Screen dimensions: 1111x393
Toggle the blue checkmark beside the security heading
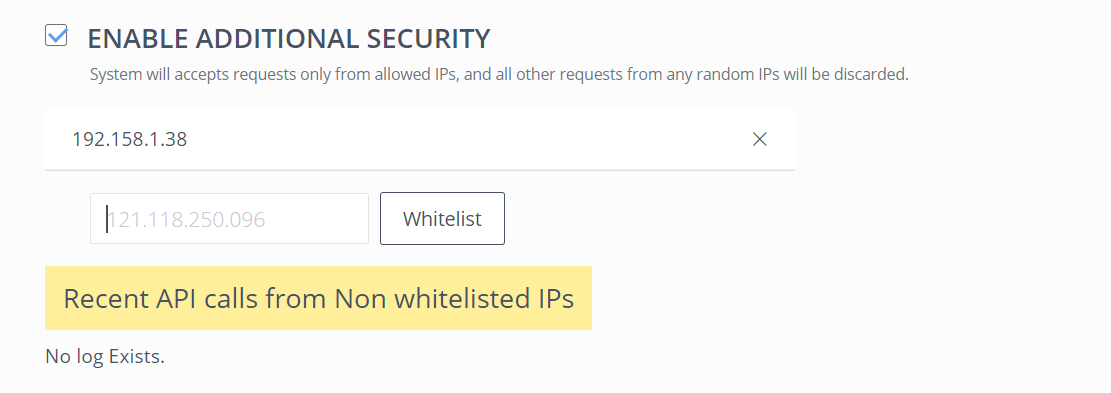pos(56,35)
